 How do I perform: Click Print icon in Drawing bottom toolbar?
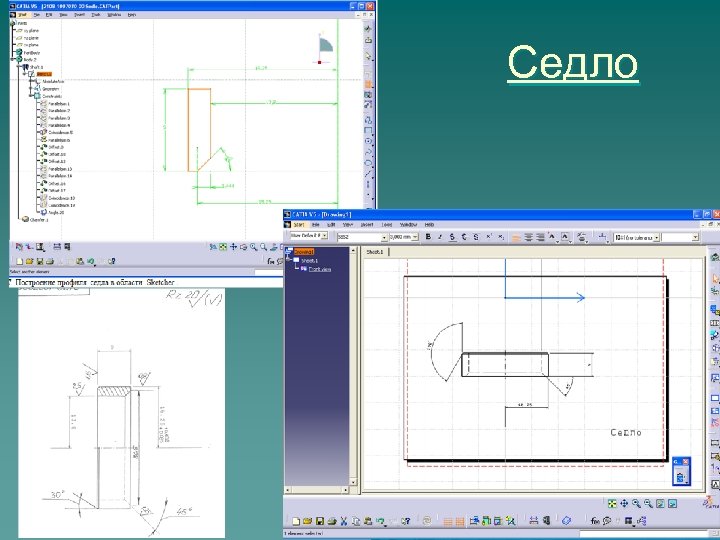coord(332,521)
